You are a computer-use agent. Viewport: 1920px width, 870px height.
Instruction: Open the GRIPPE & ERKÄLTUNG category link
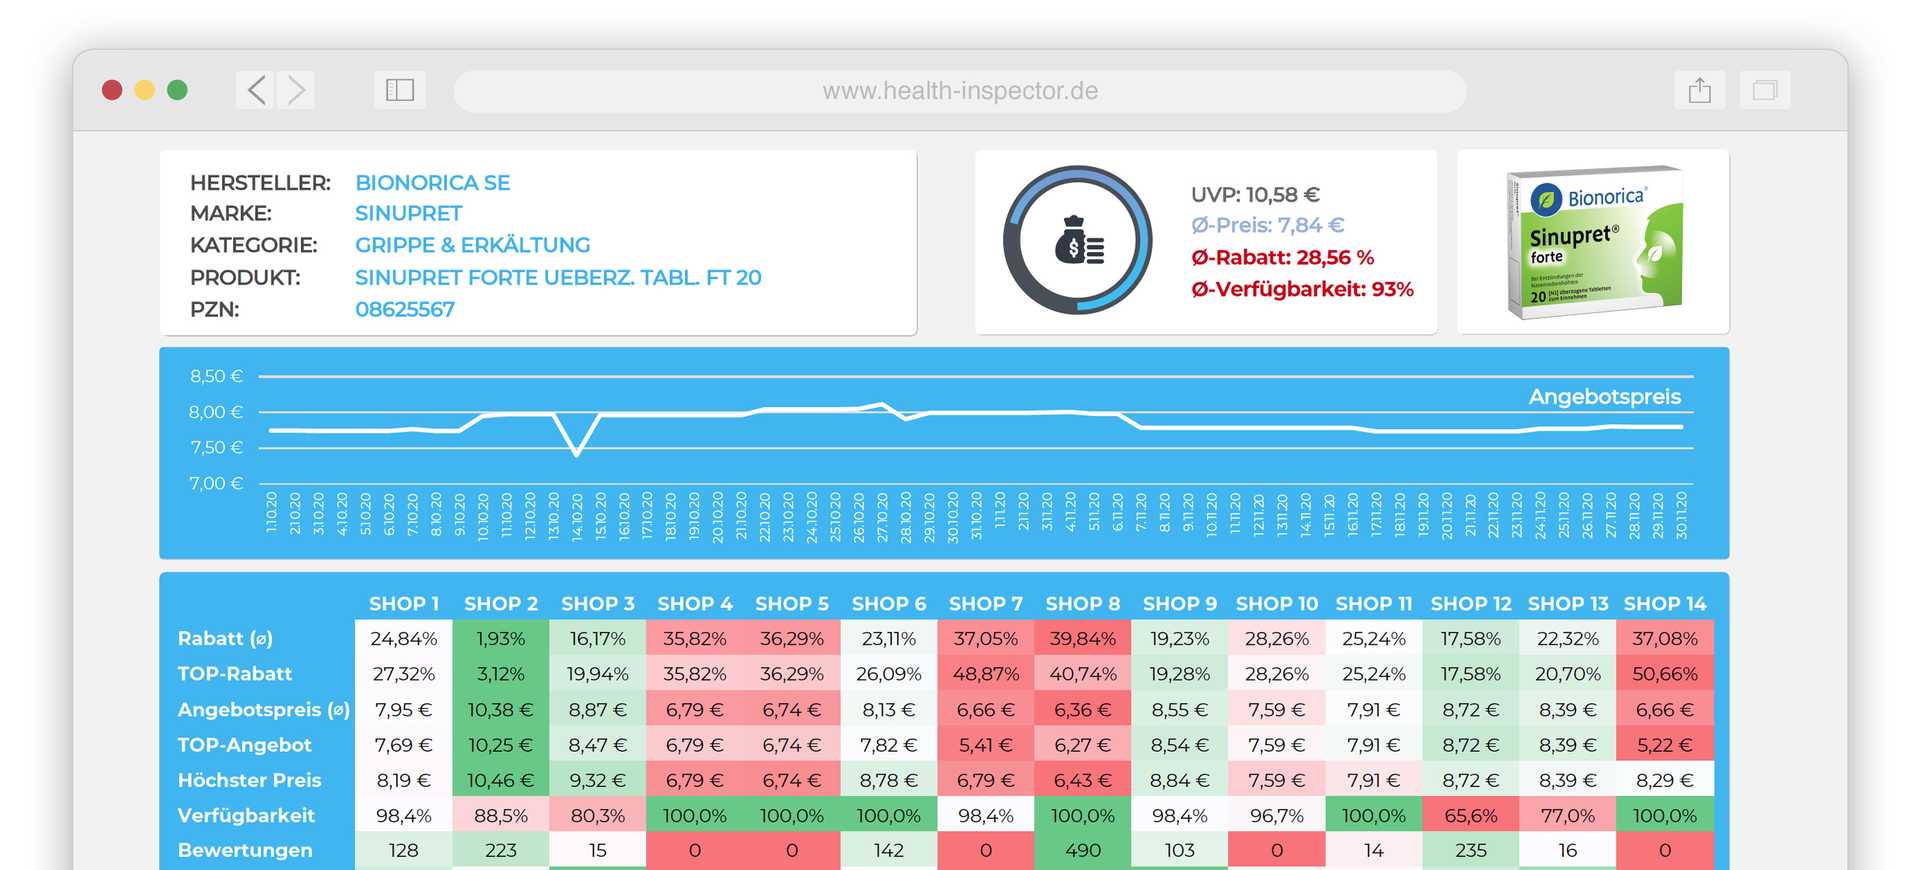(473, 245)
